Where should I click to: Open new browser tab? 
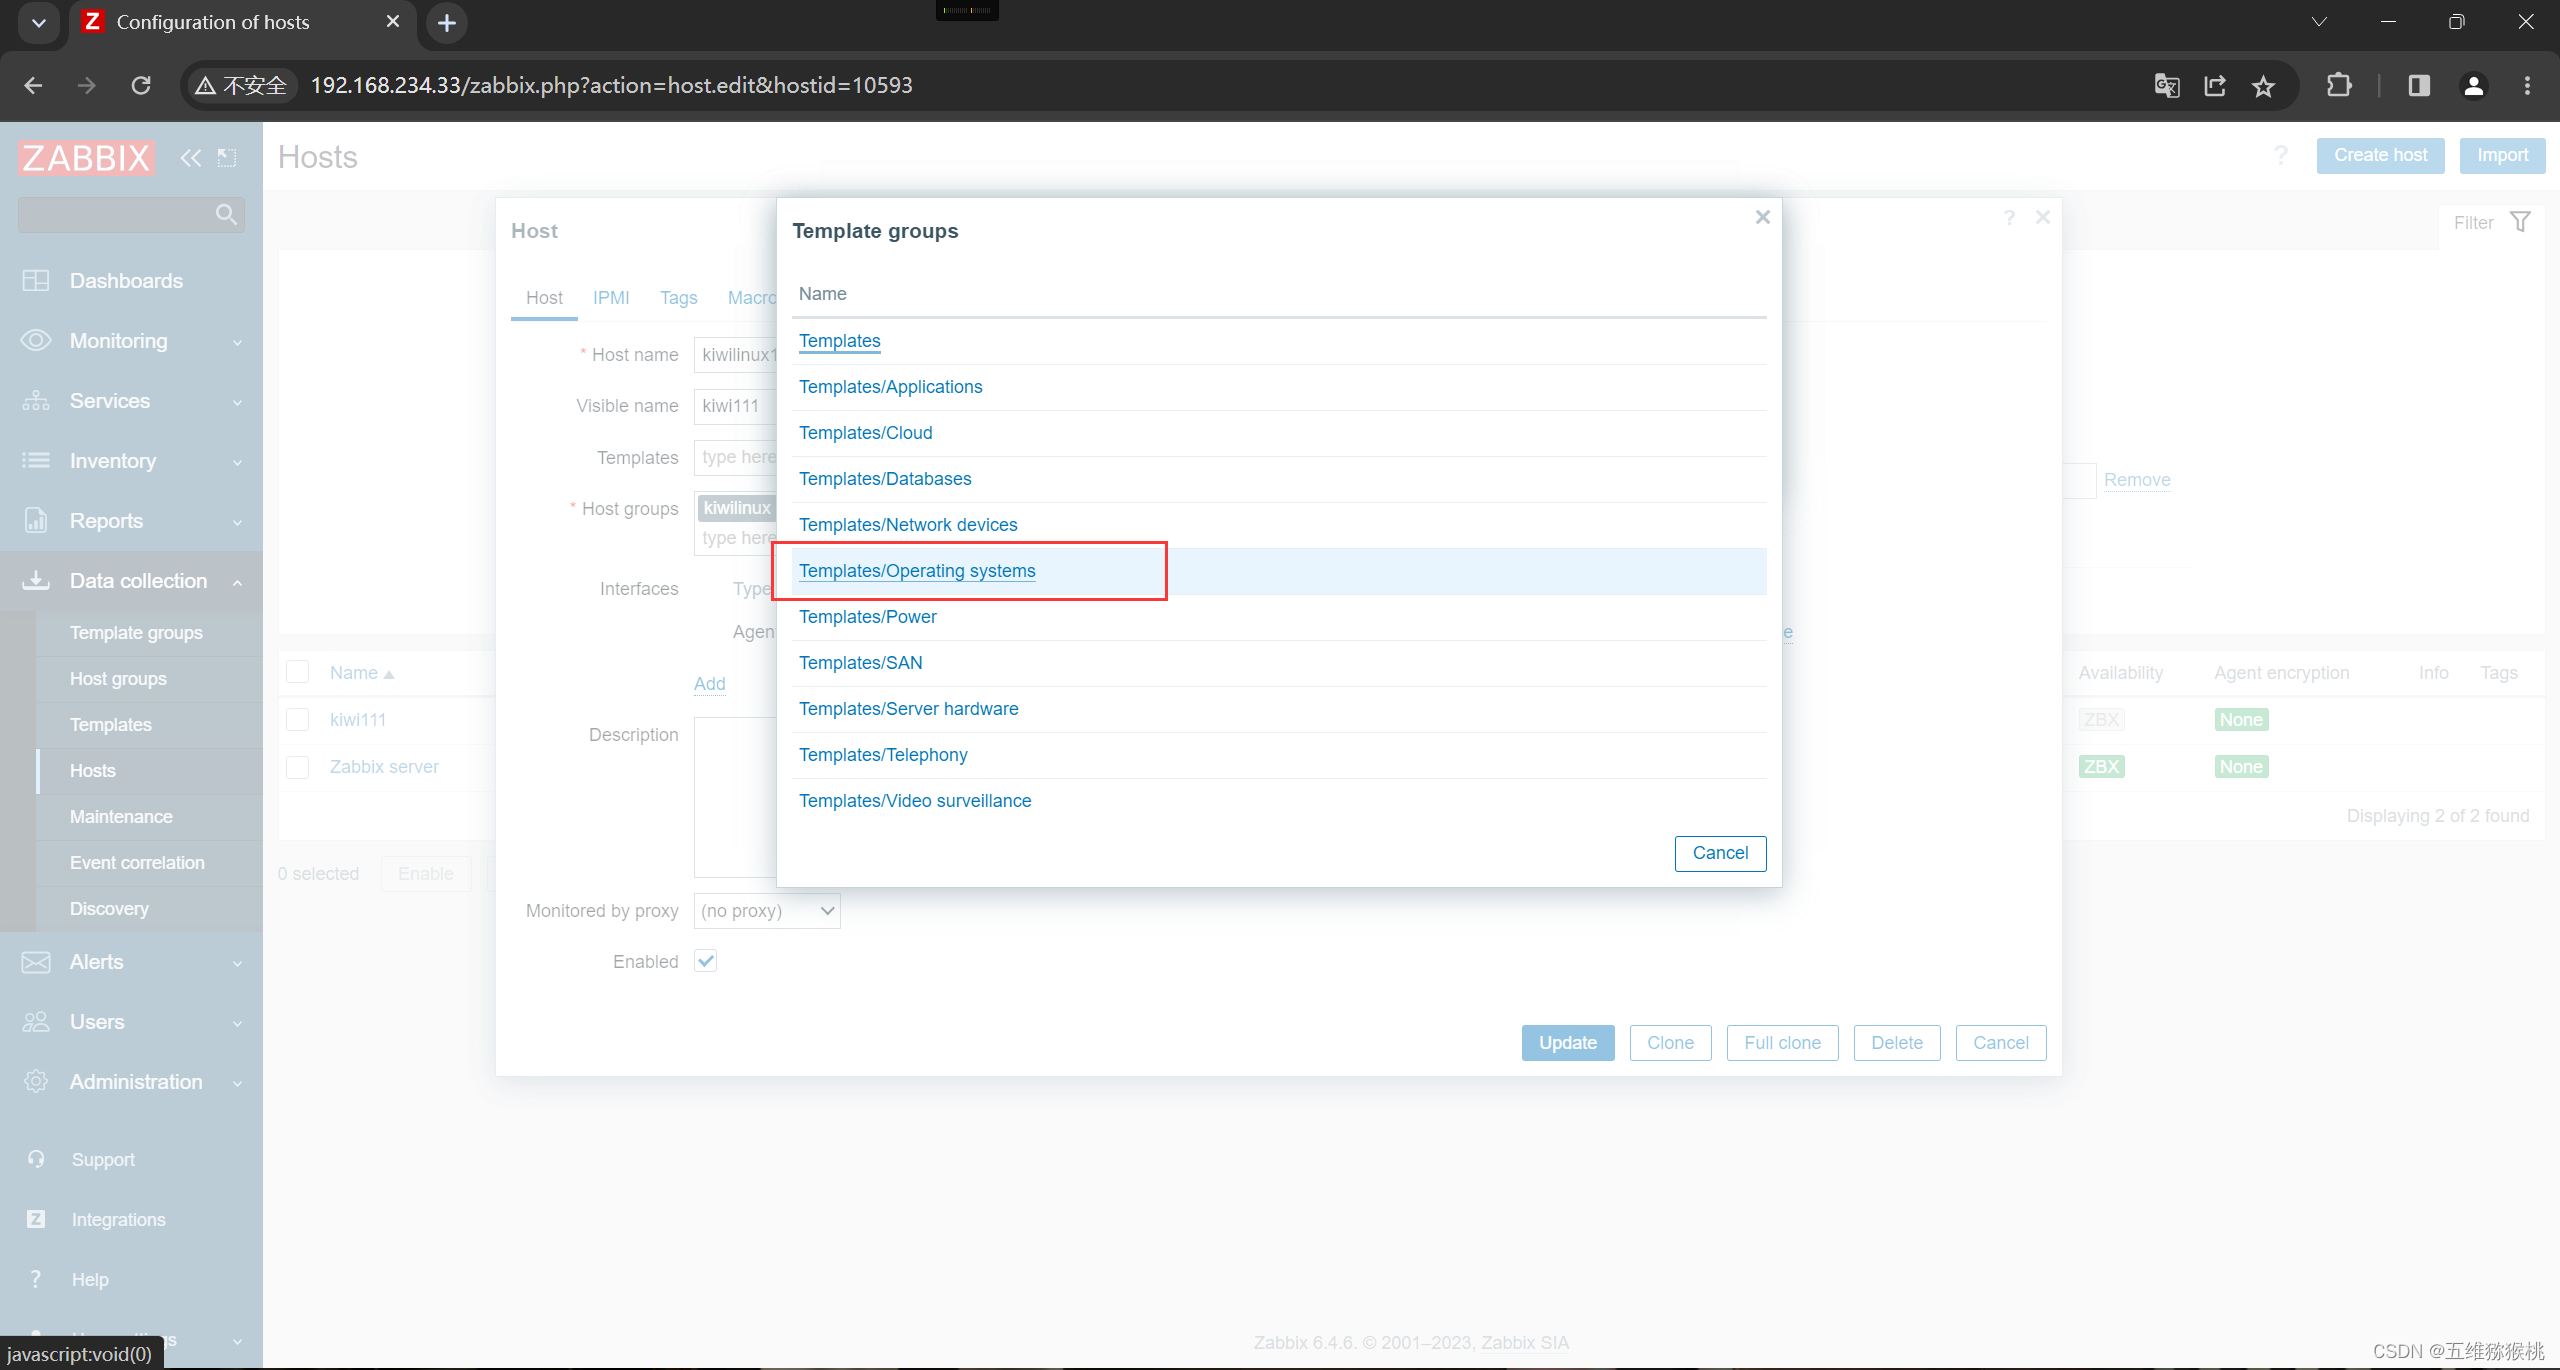447,22
